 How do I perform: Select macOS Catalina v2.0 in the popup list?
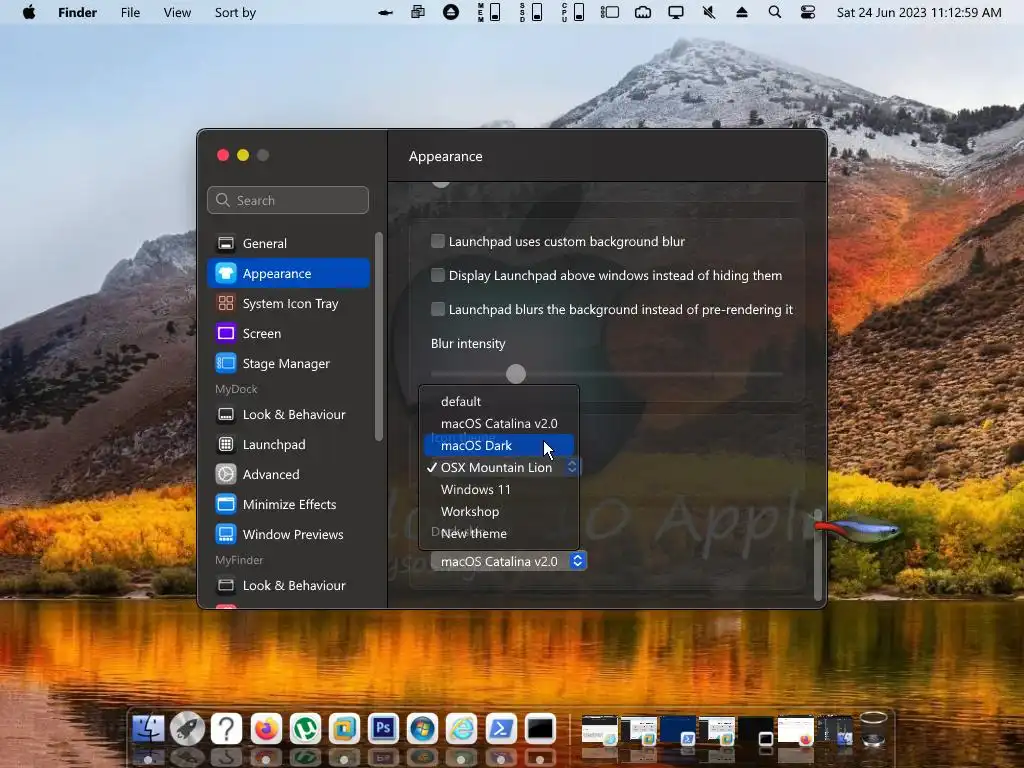point(499,423)
